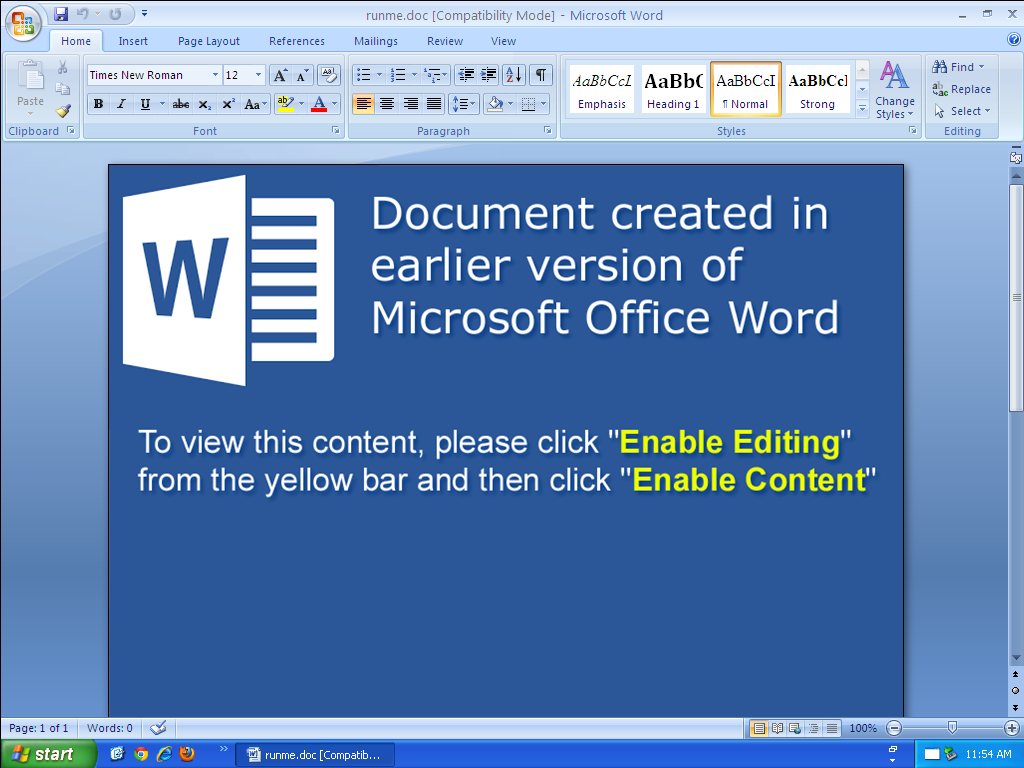Toggle Strikethrough formatting
This screenshot has width=1024, height=768.
click(181, 104)
